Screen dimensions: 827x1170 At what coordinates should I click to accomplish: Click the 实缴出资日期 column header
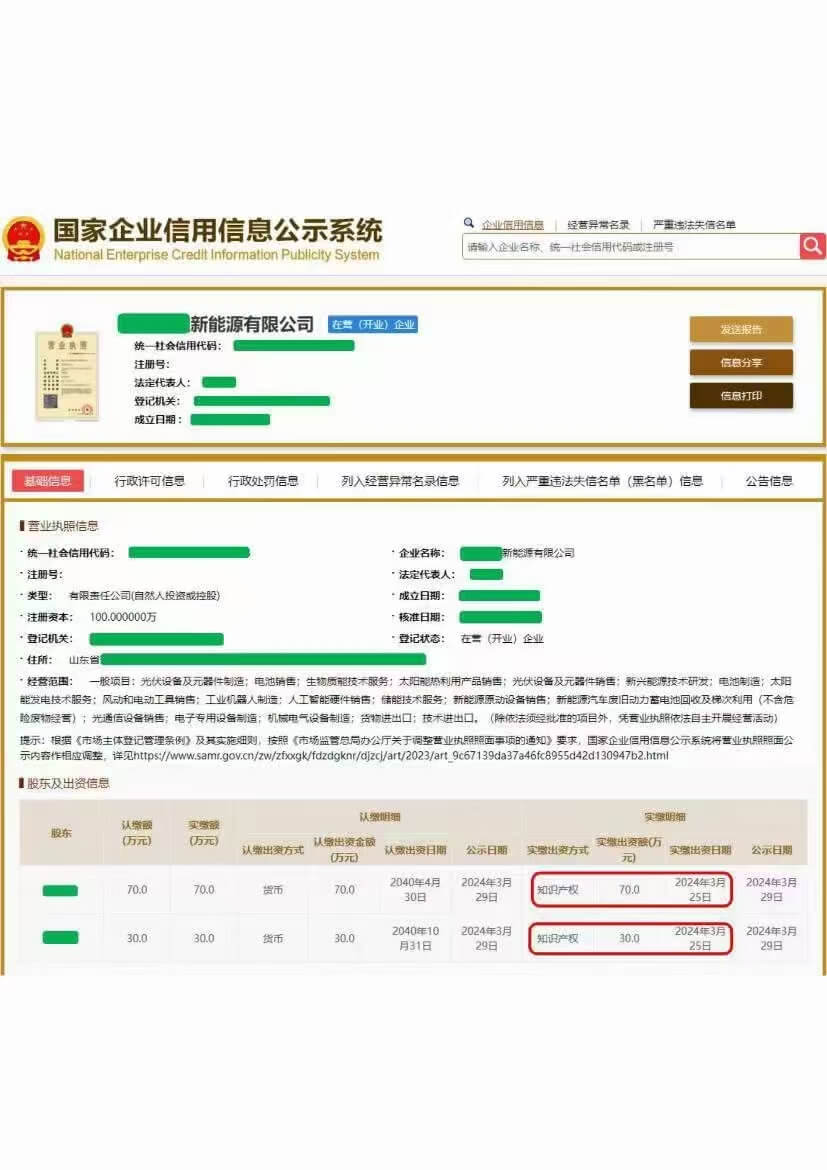click(700, 850)
